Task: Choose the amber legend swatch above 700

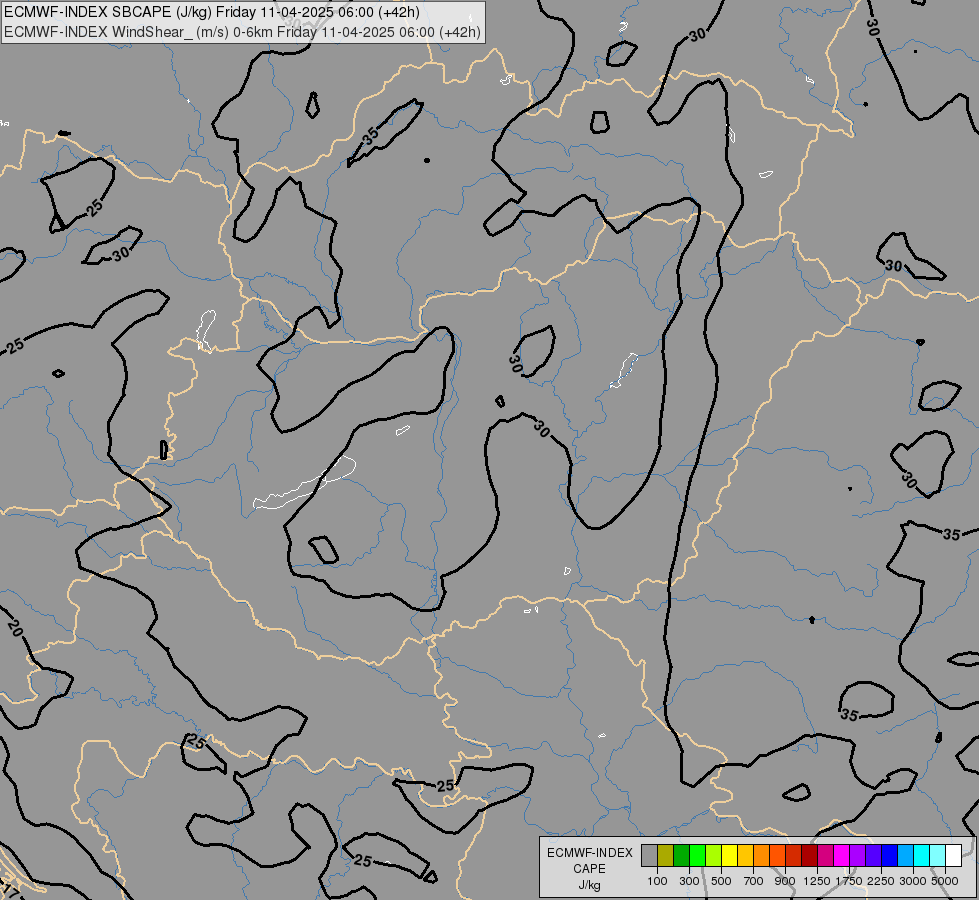Action: pos(745,856)
